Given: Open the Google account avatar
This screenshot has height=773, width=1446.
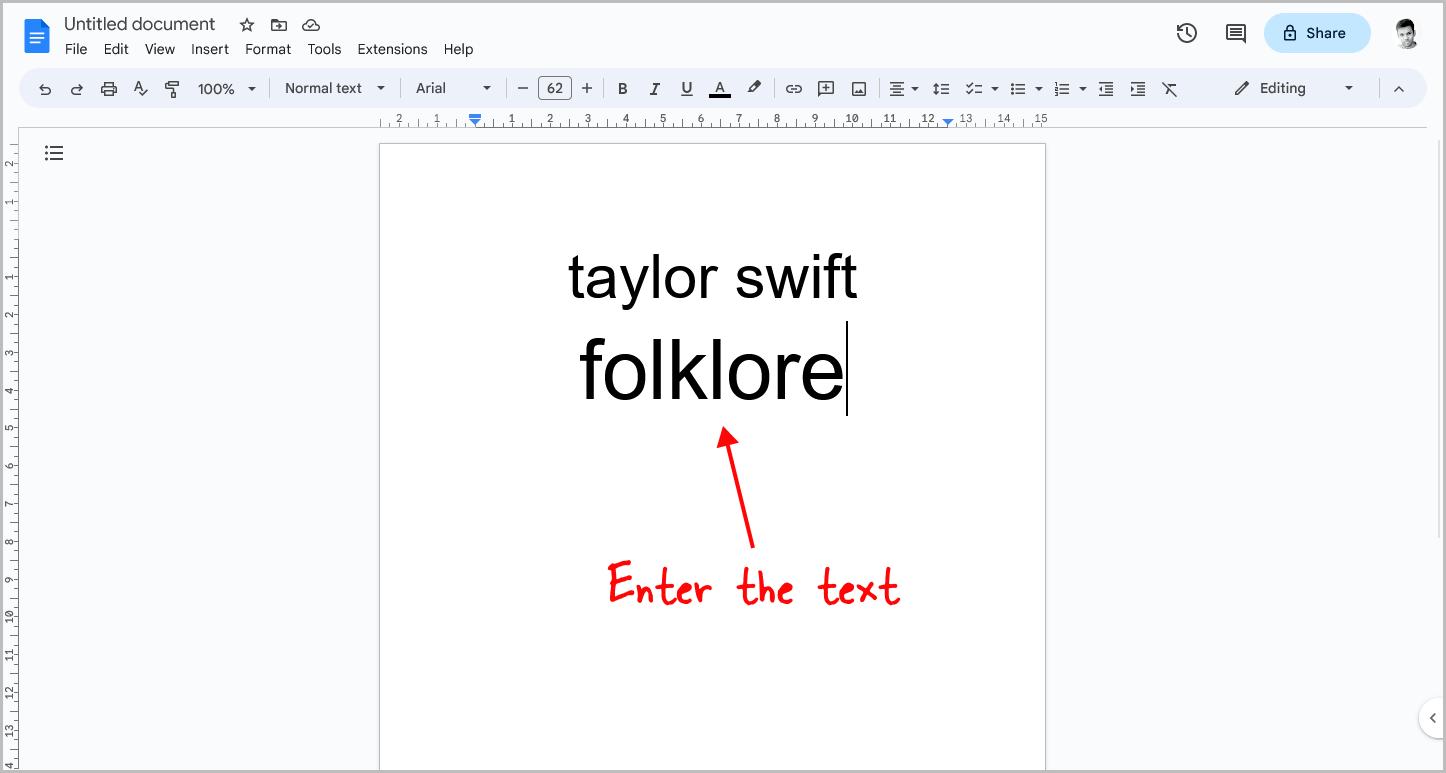Looking at the screenshot, I should [1407, 33].
